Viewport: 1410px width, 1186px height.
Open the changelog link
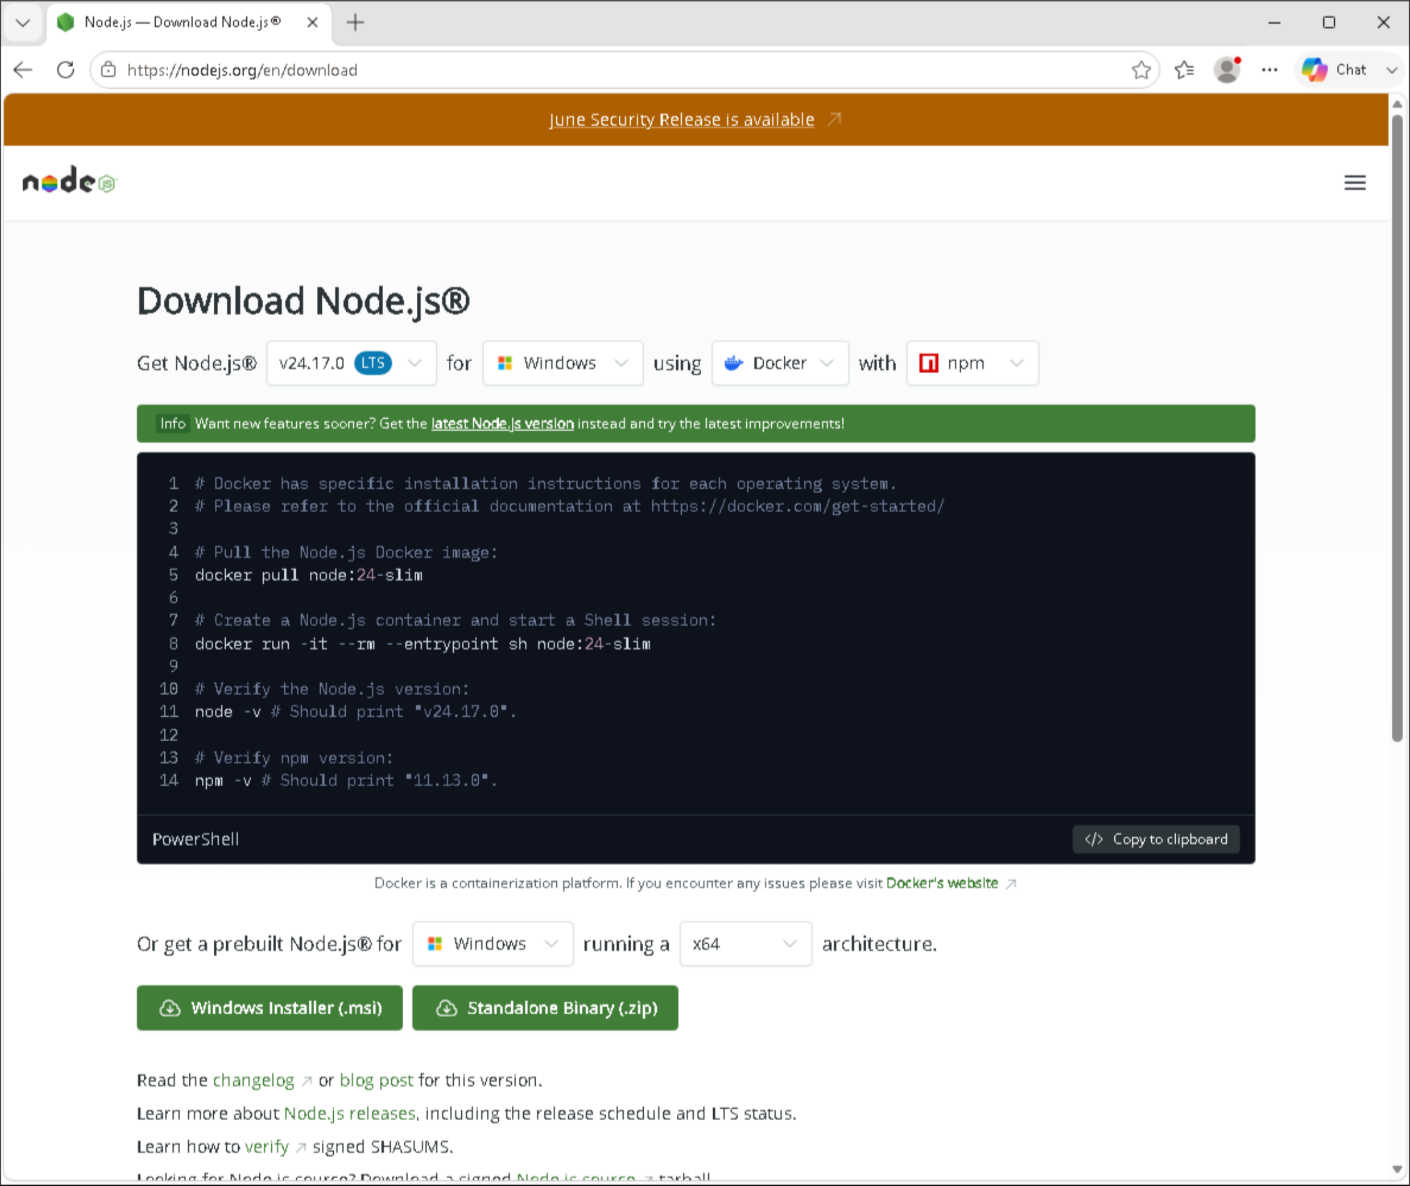click(253, 1080)
